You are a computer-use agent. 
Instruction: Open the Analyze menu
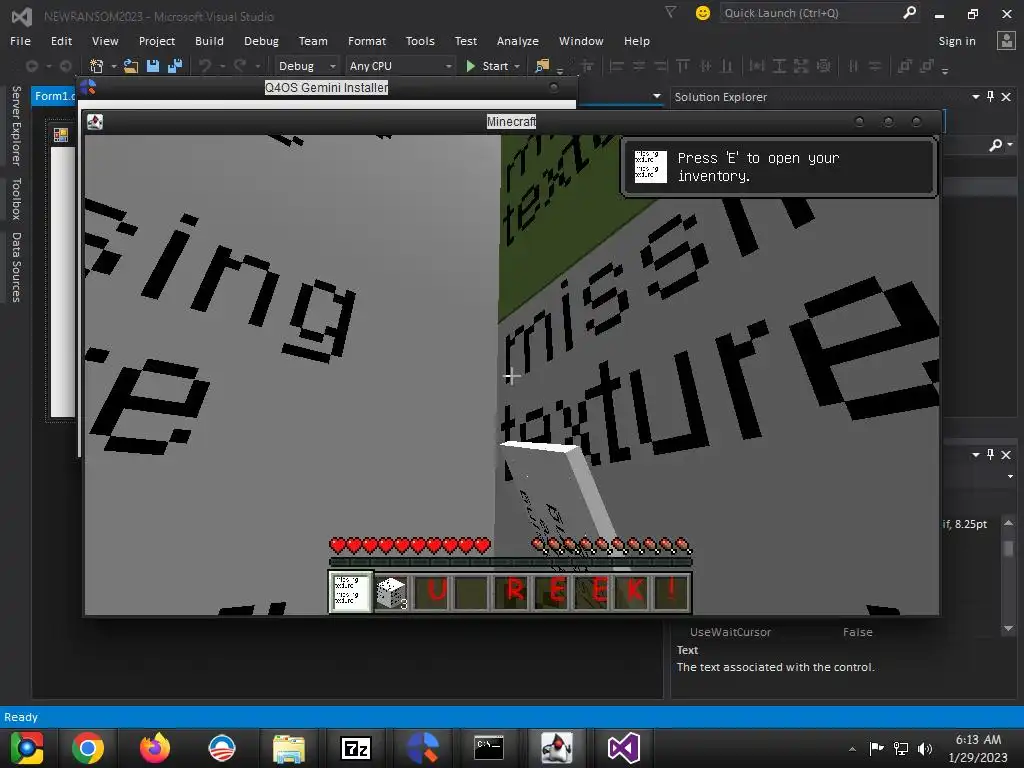pos(517,40)
